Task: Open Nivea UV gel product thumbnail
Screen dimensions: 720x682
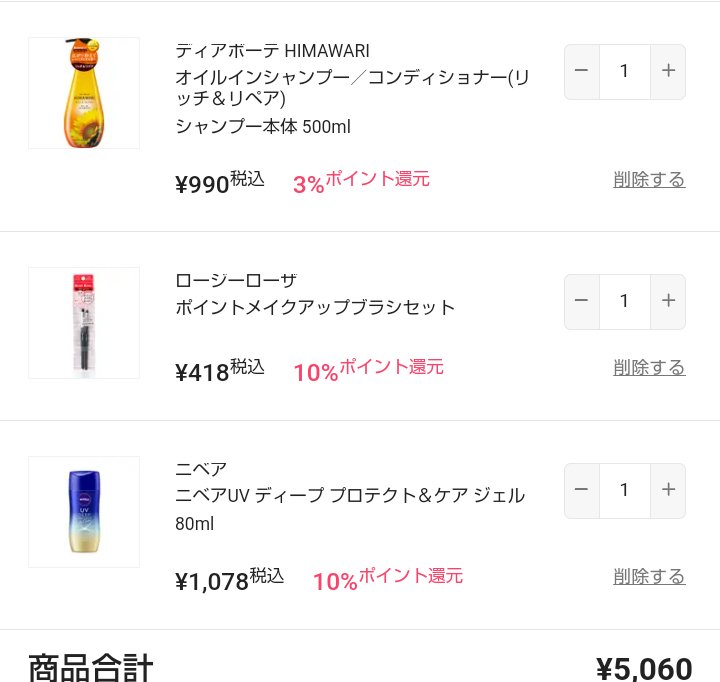Action: tap(84, 512)
